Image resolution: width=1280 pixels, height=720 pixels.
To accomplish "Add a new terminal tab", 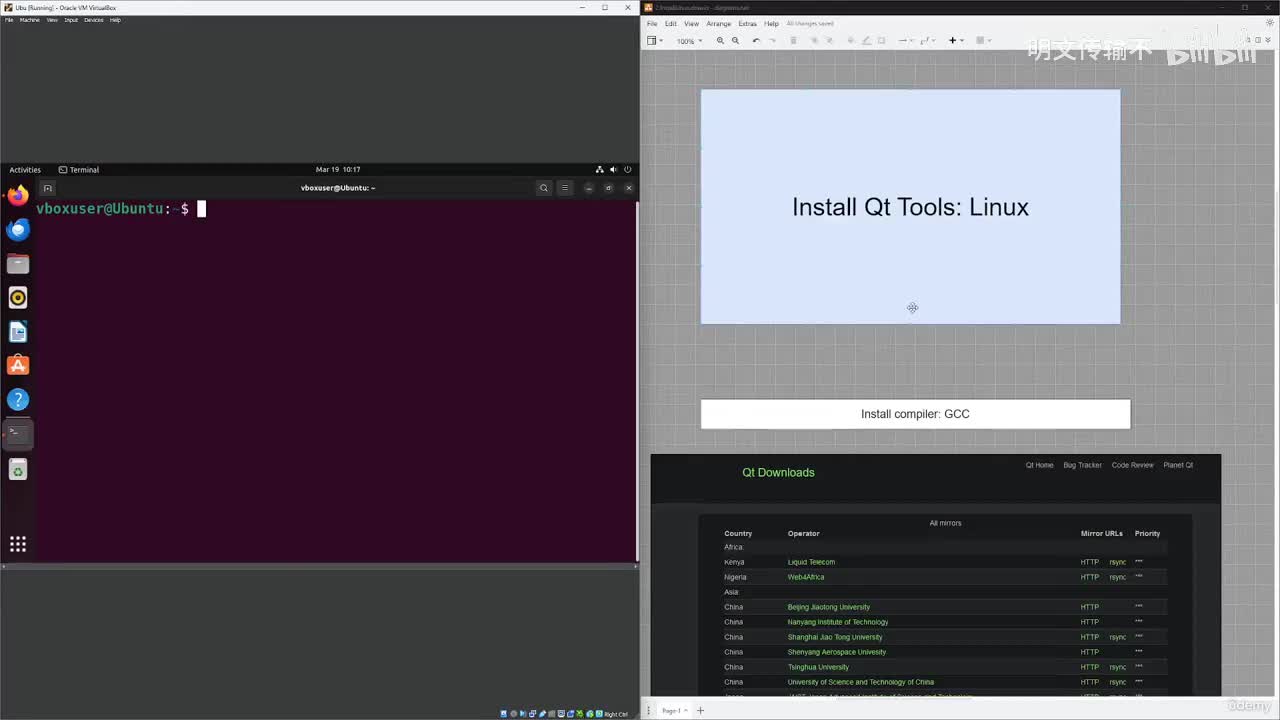I will click(47, 188).
